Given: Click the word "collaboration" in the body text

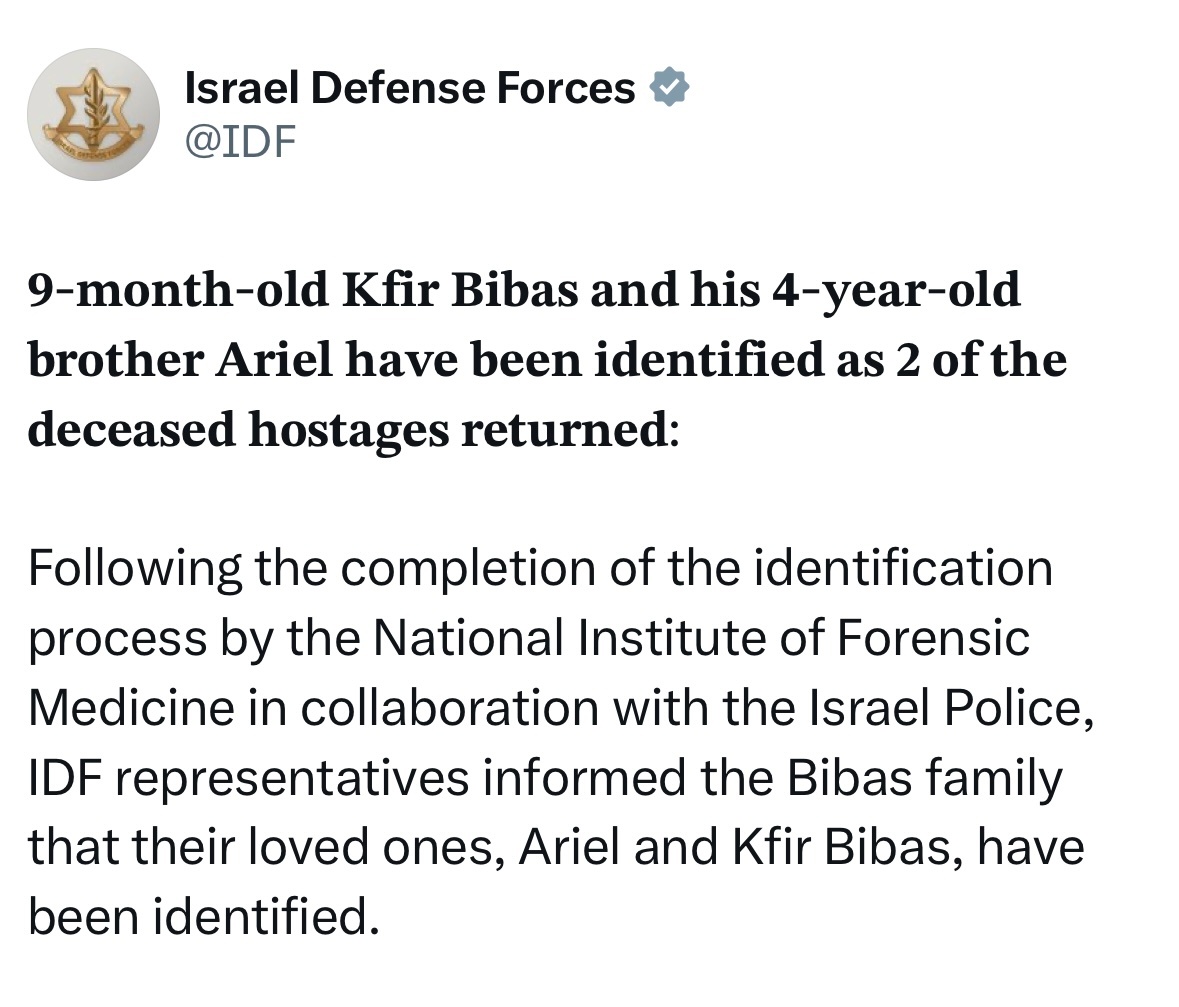Looking at the screenshot, I should point(450,708).
